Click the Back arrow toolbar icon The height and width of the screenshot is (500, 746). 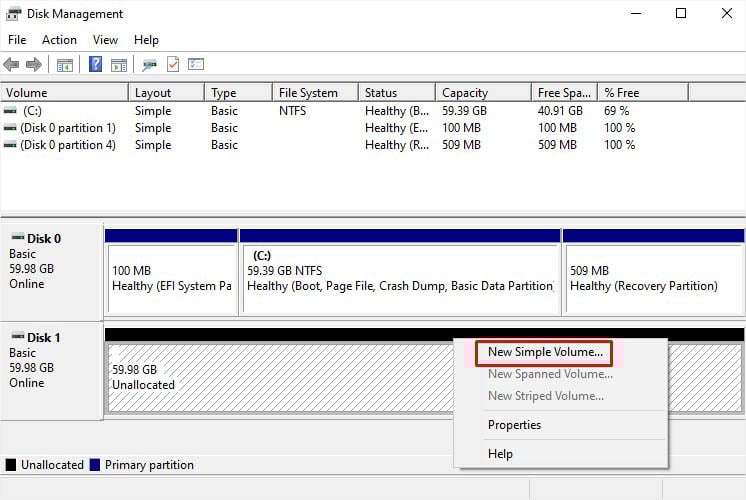coord(11,64)
